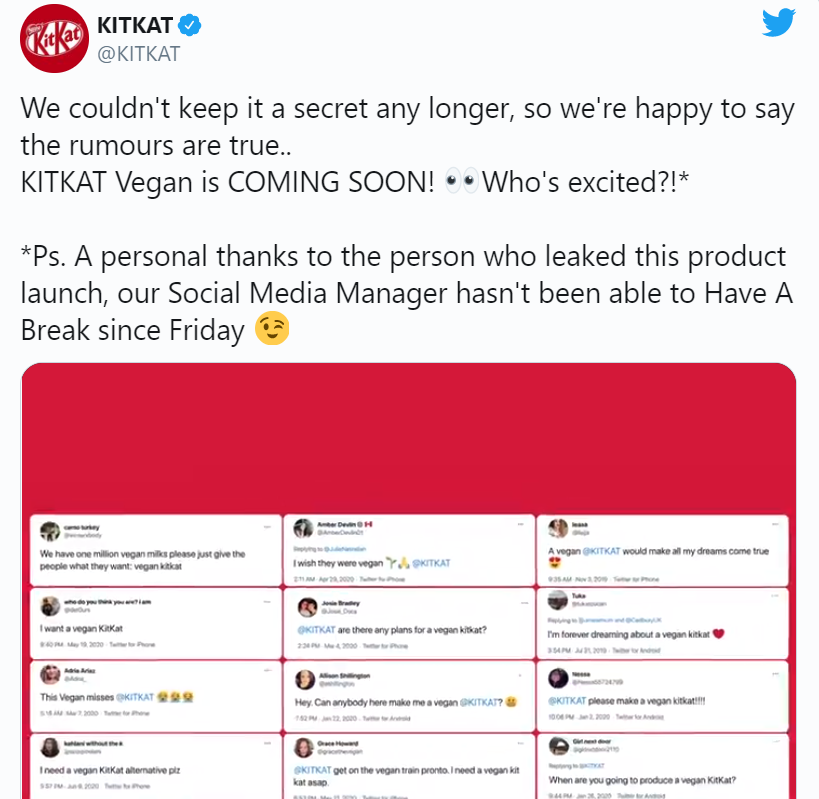The image size is (819, 799).
Task: Open more options on camo turkey's tweet
Action: (x=267, y=525)
